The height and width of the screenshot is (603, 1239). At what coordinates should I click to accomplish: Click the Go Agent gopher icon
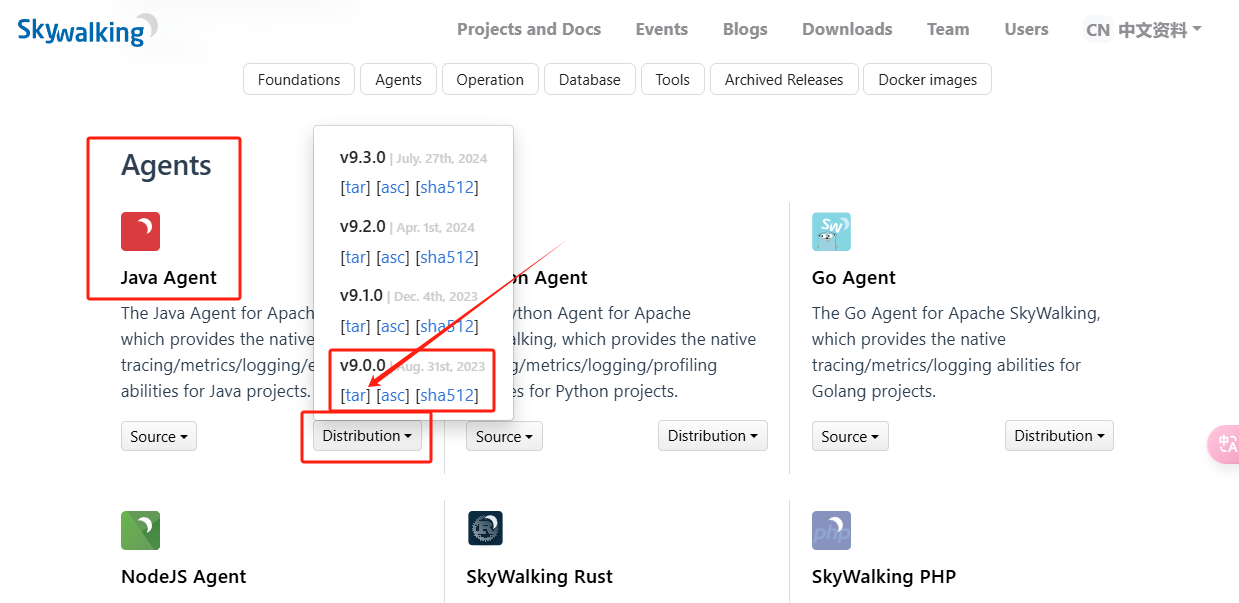tap(831, 231)
